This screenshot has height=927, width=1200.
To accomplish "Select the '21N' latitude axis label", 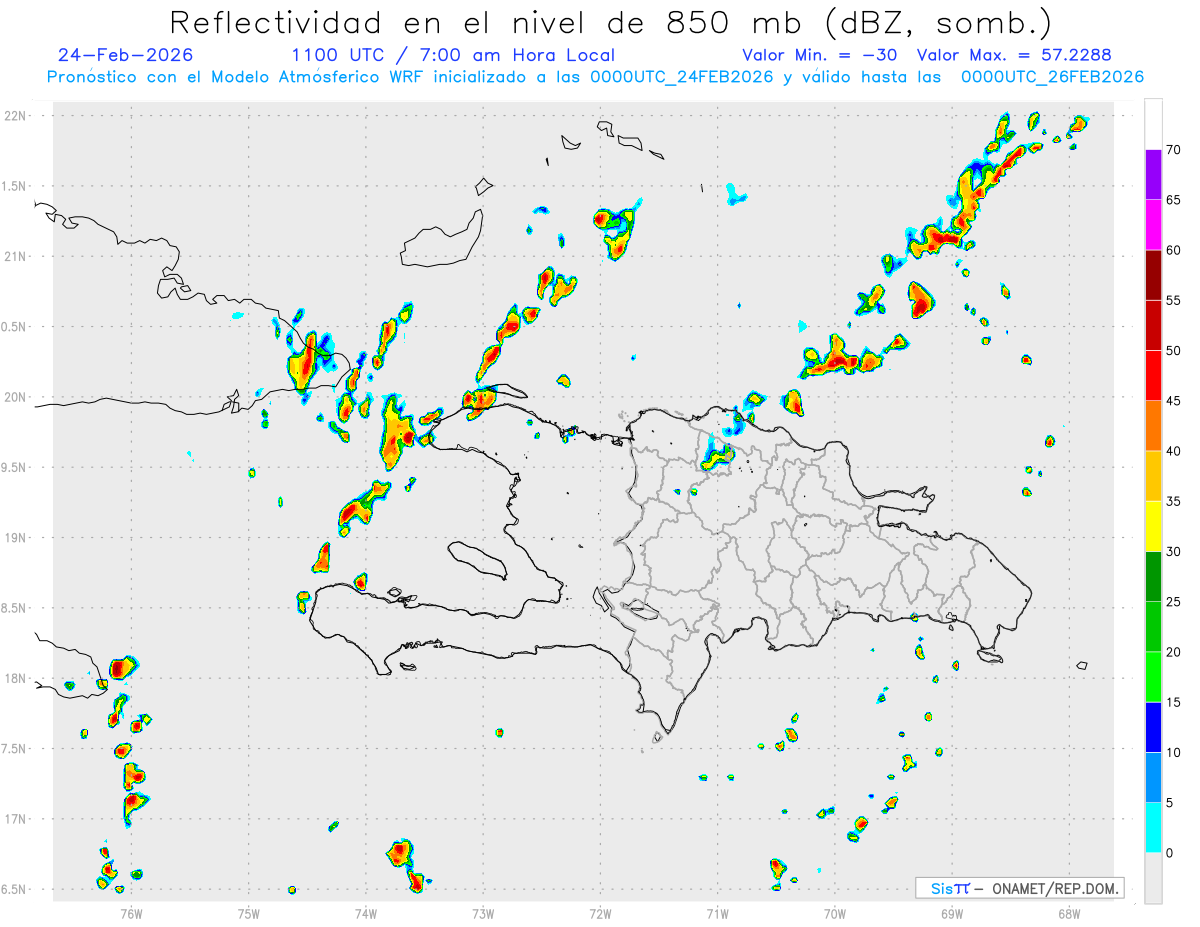I will 16,257.
